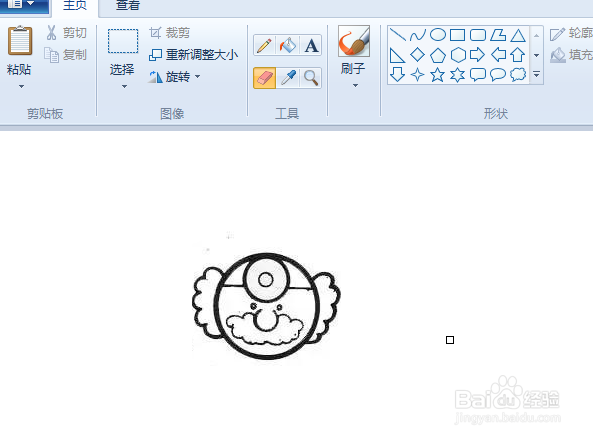Show next row of shapes gallery
This screenshot has height=439, width=593.
536,55
